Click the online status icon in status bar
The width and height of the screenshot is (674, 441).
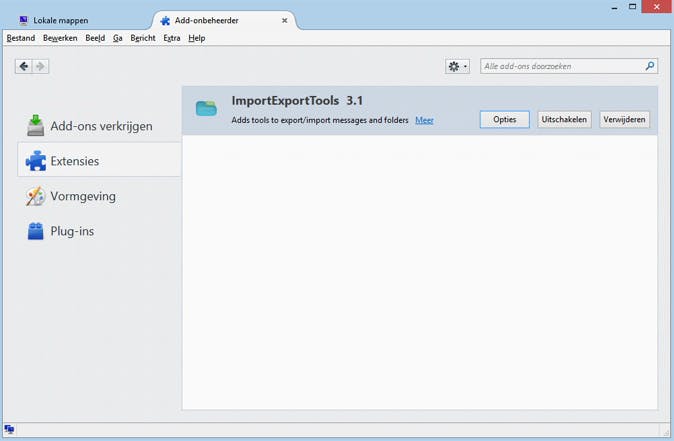[9, 429]
